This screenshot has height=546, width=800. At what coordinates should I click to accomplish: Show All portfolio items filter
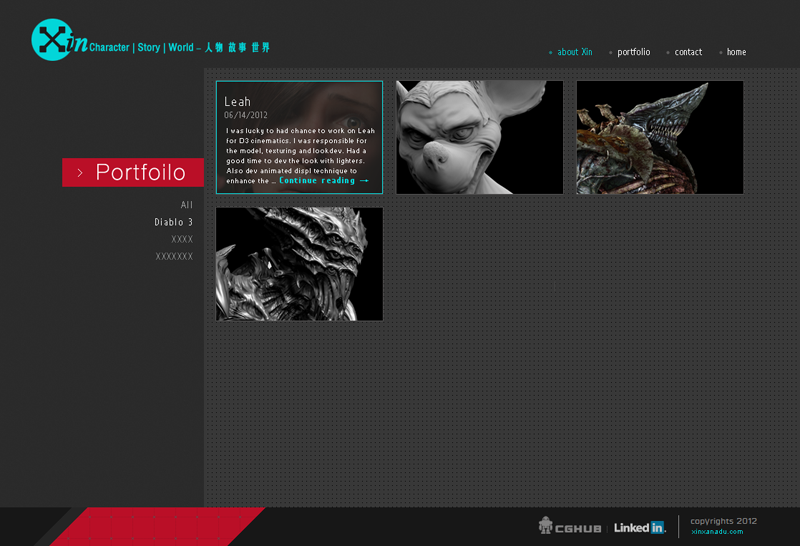click(x=187, y=205)
